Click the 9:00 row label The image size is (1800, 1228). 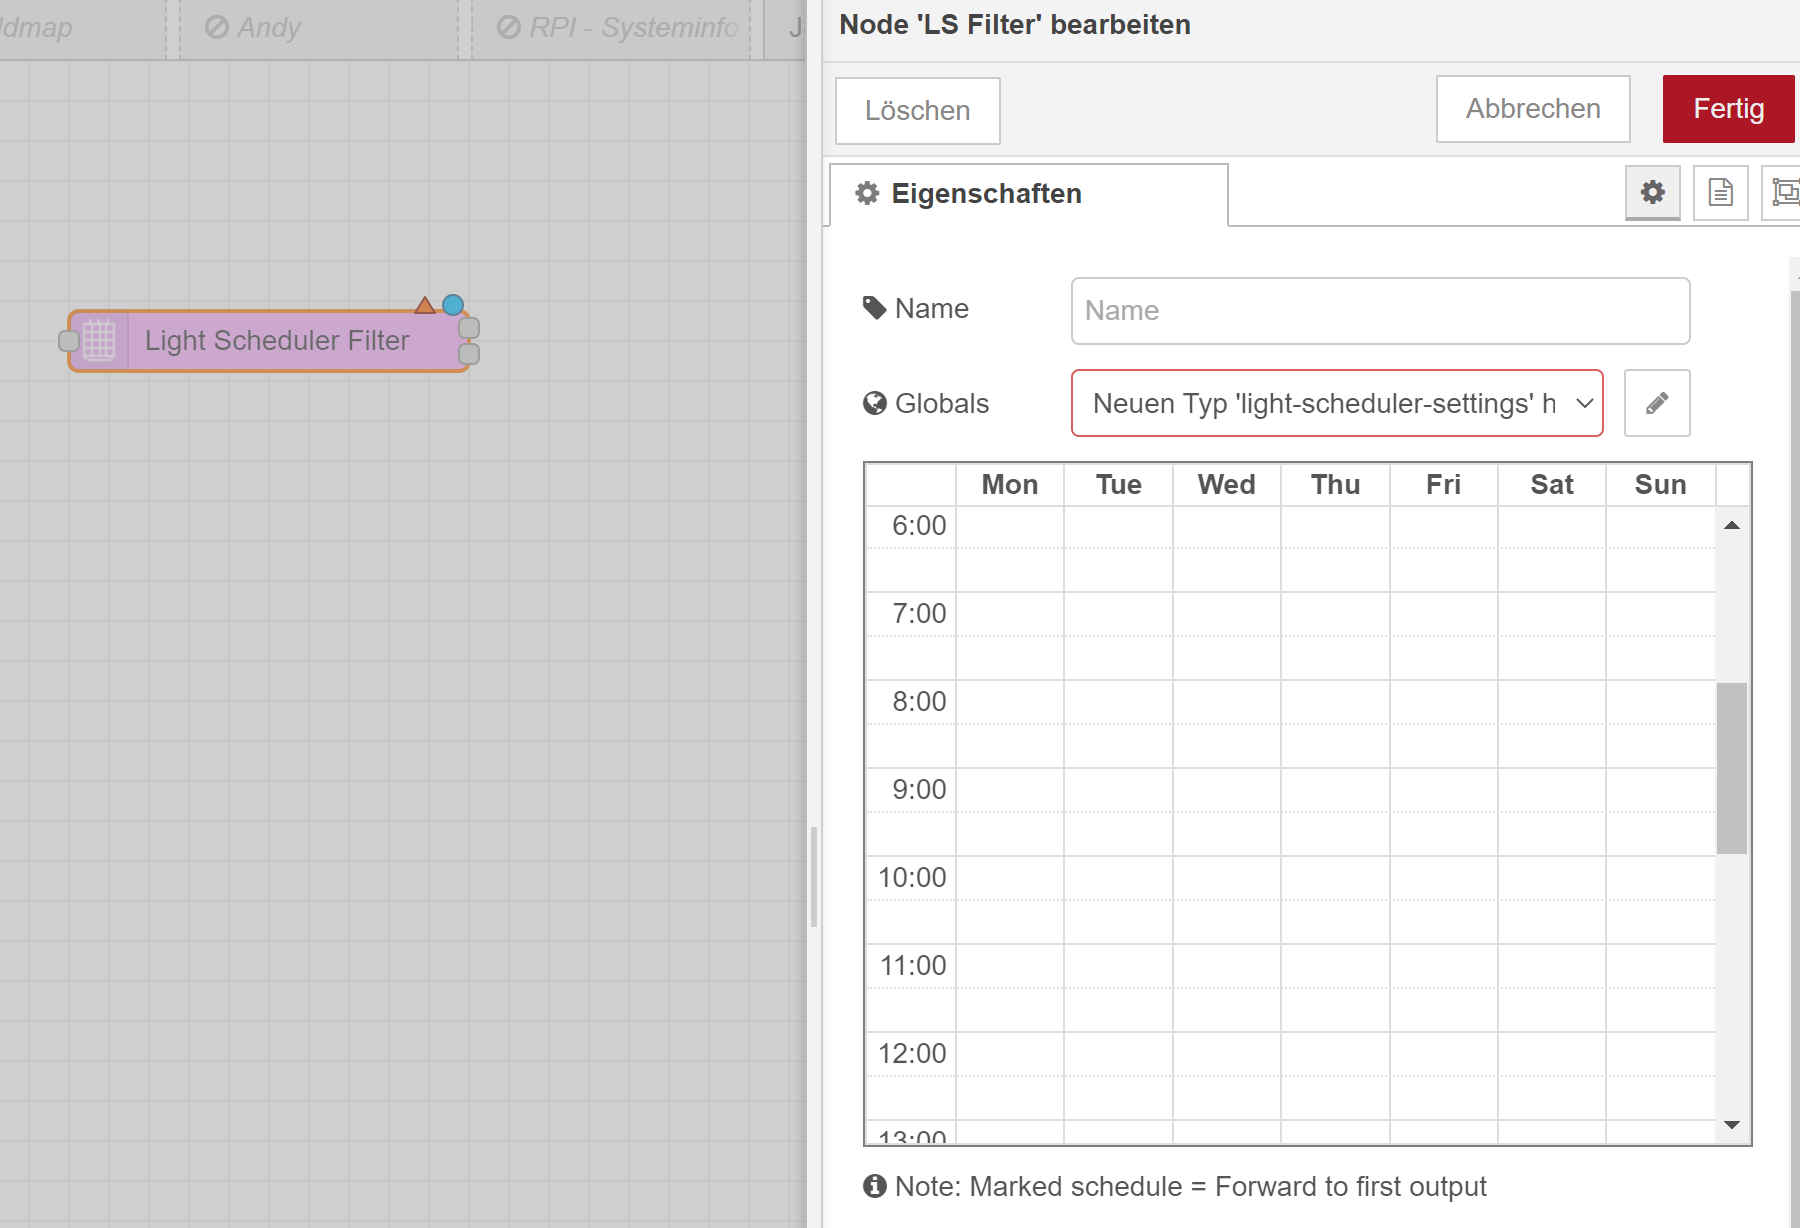click(919, 790)
